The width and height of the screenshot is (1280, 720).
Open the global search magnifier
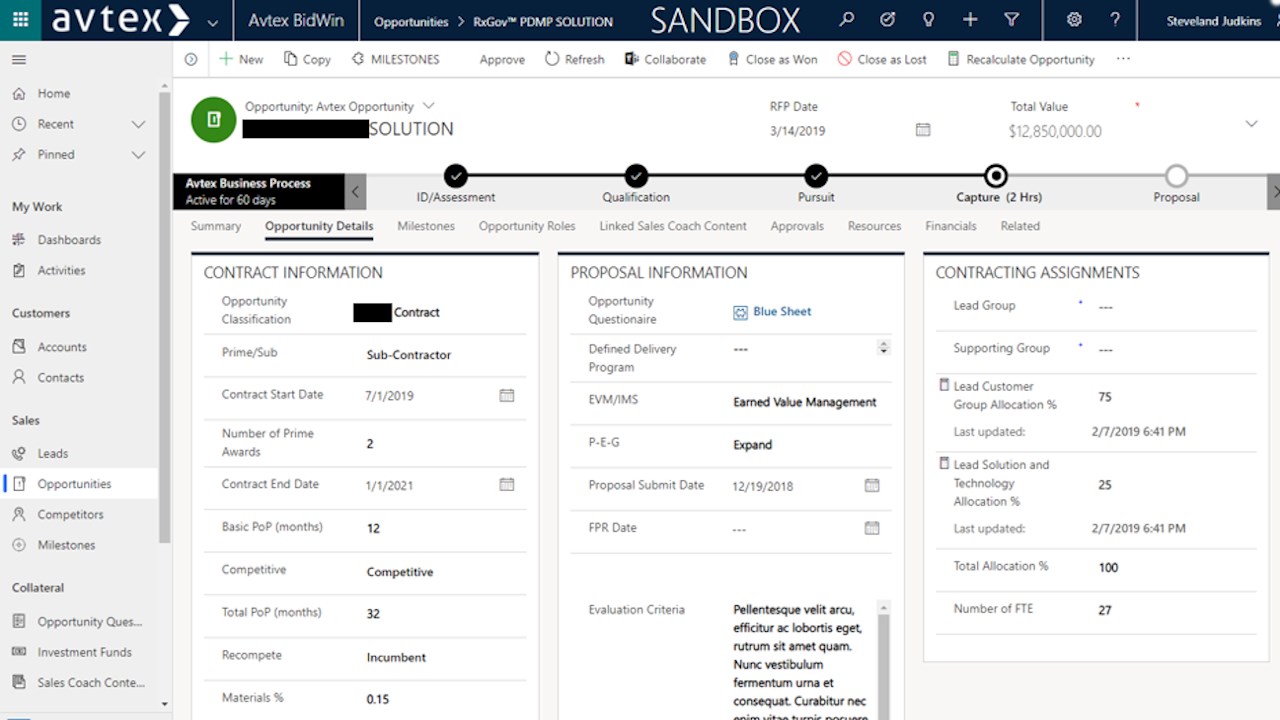pyautogui.click(x=845, y=19)
